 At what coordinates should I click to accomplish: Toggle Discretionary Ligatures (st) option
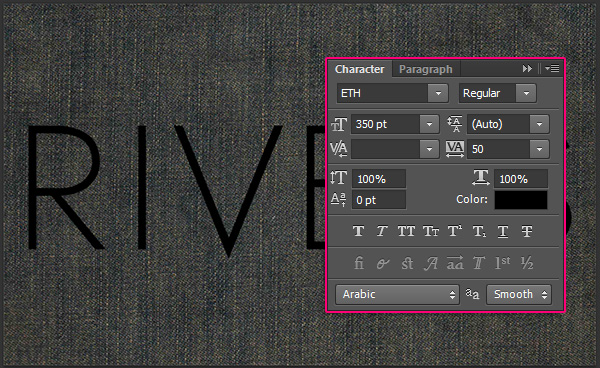coord(407,263)
